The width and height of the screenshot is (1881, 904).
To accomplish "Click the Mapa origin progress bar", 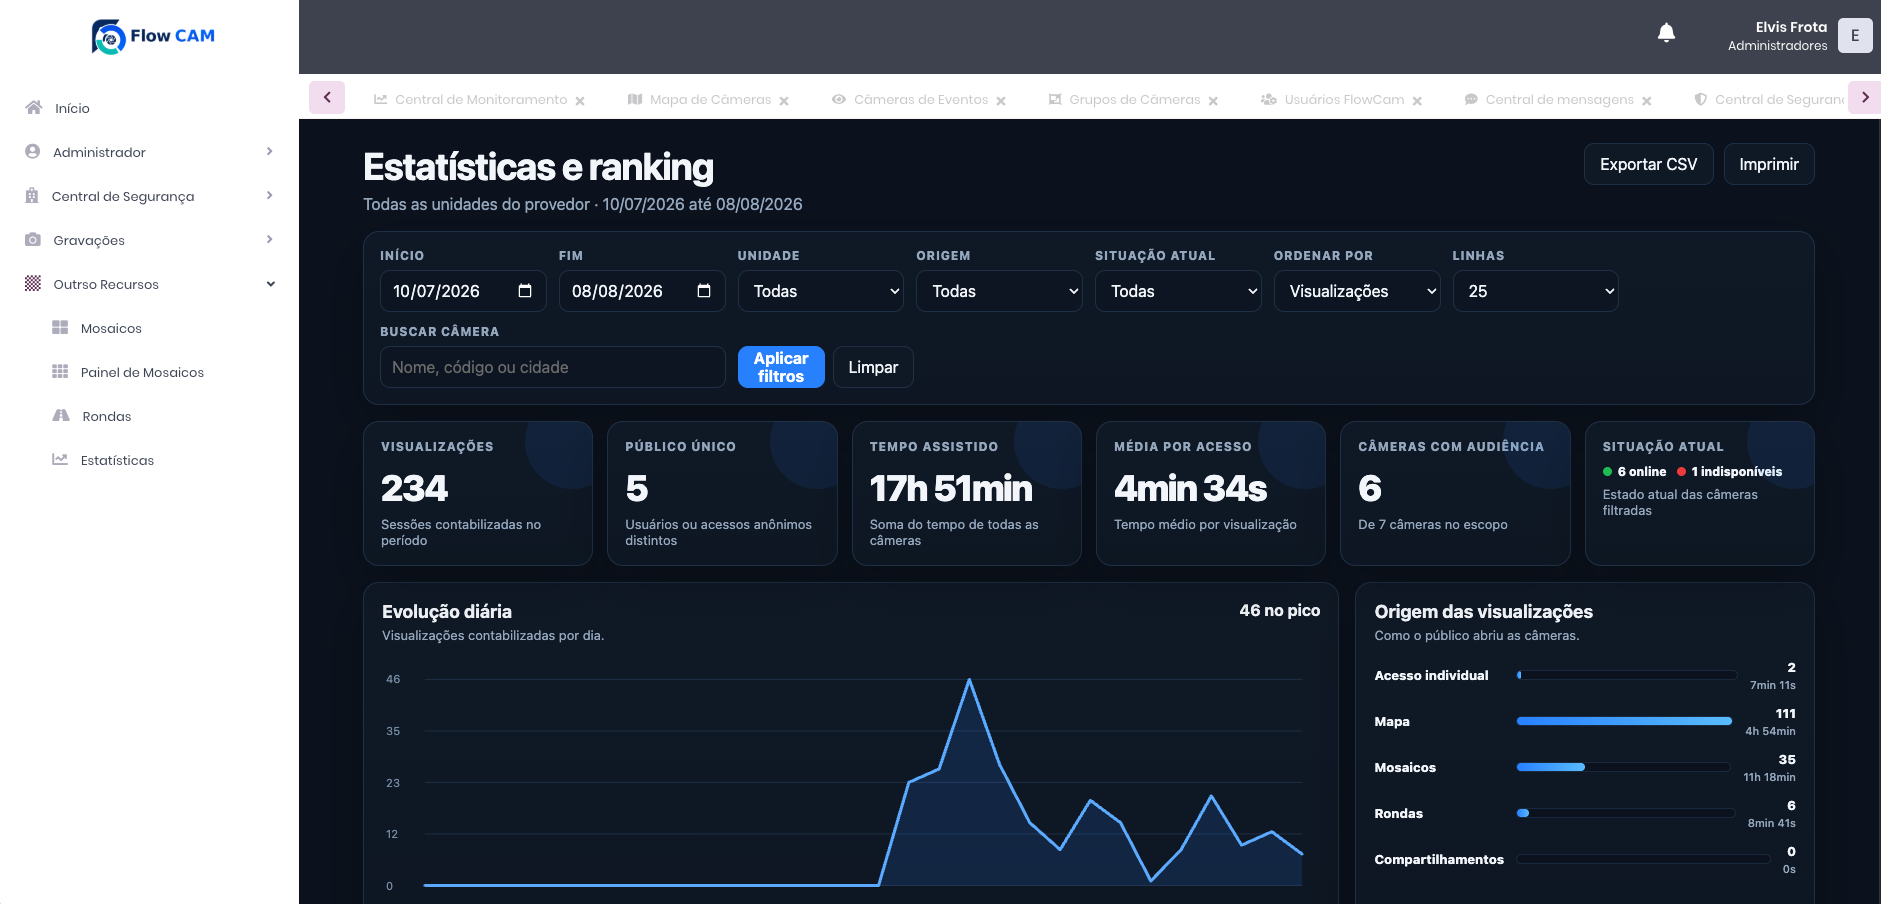I will 1625,721.
